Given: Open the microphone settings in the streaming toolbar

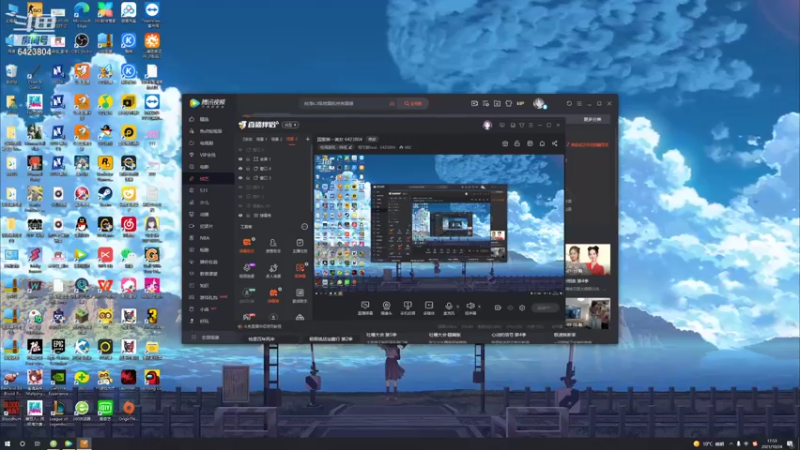Looking at the screenshot, I should pos(448,307).
